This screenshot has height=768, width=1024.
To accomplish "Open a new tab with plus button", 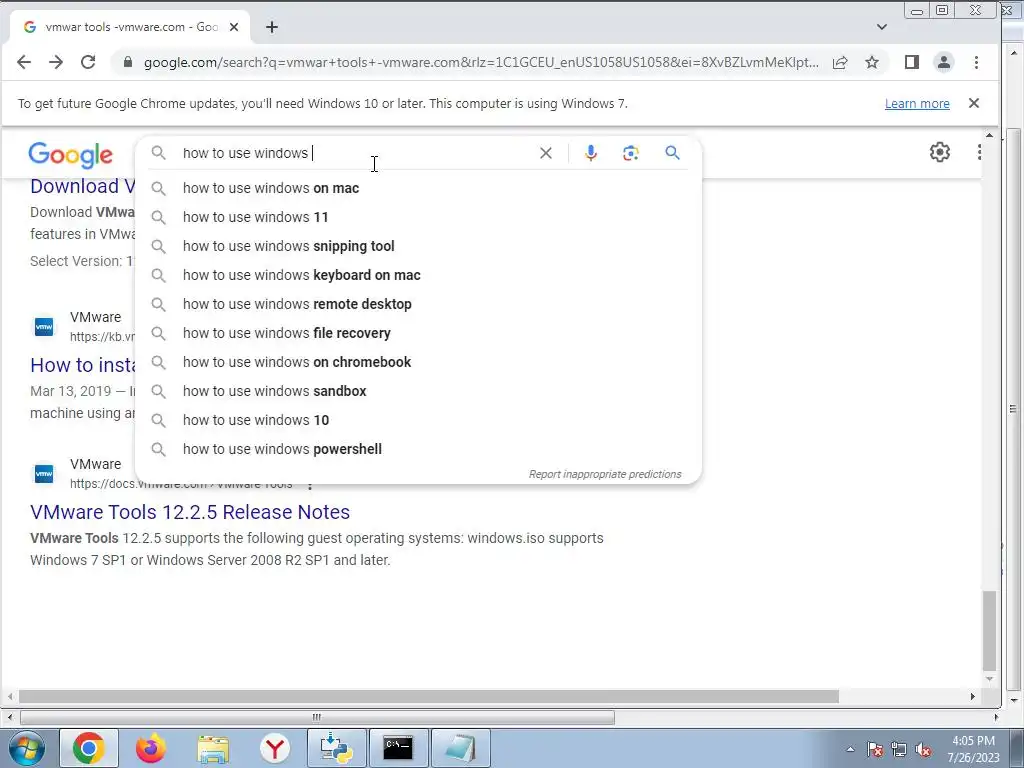I will click(x=272, y=27).
